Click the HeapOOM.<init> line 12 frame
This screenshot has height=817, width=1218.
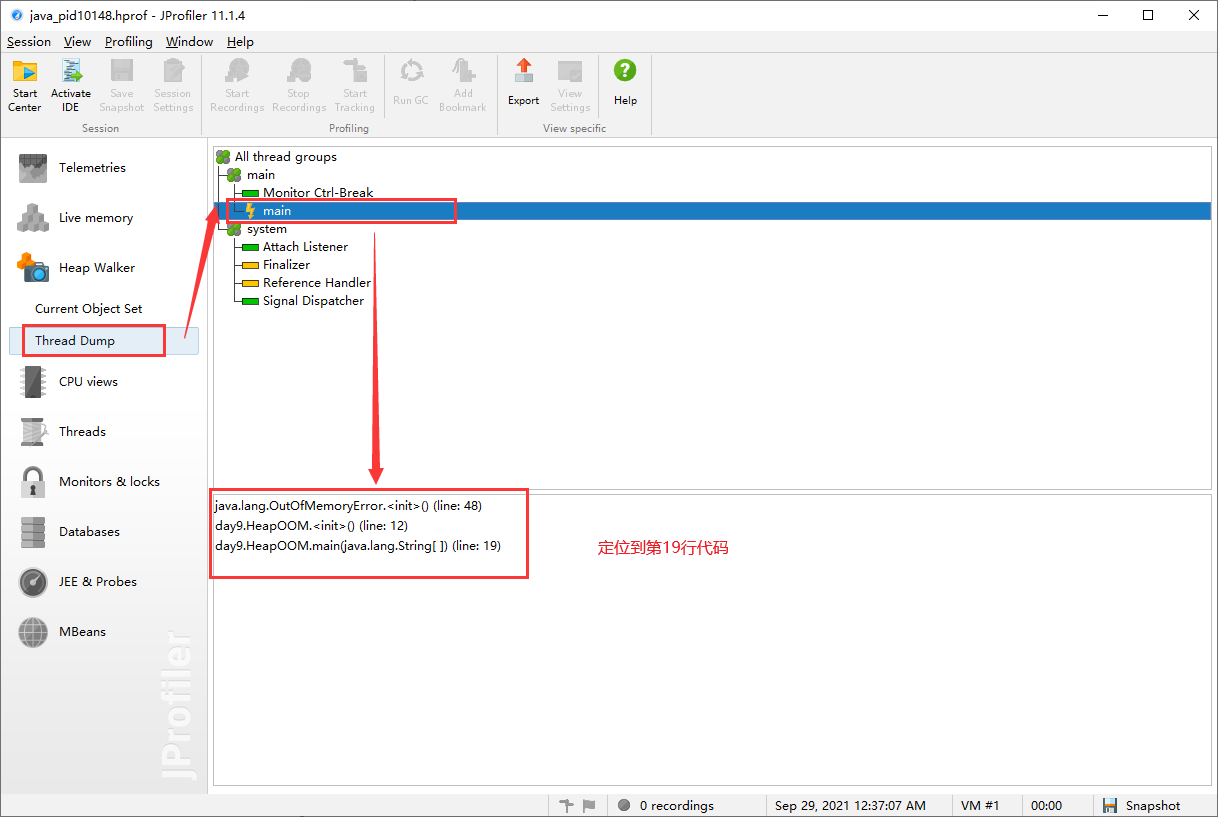[x=311, y=526]
